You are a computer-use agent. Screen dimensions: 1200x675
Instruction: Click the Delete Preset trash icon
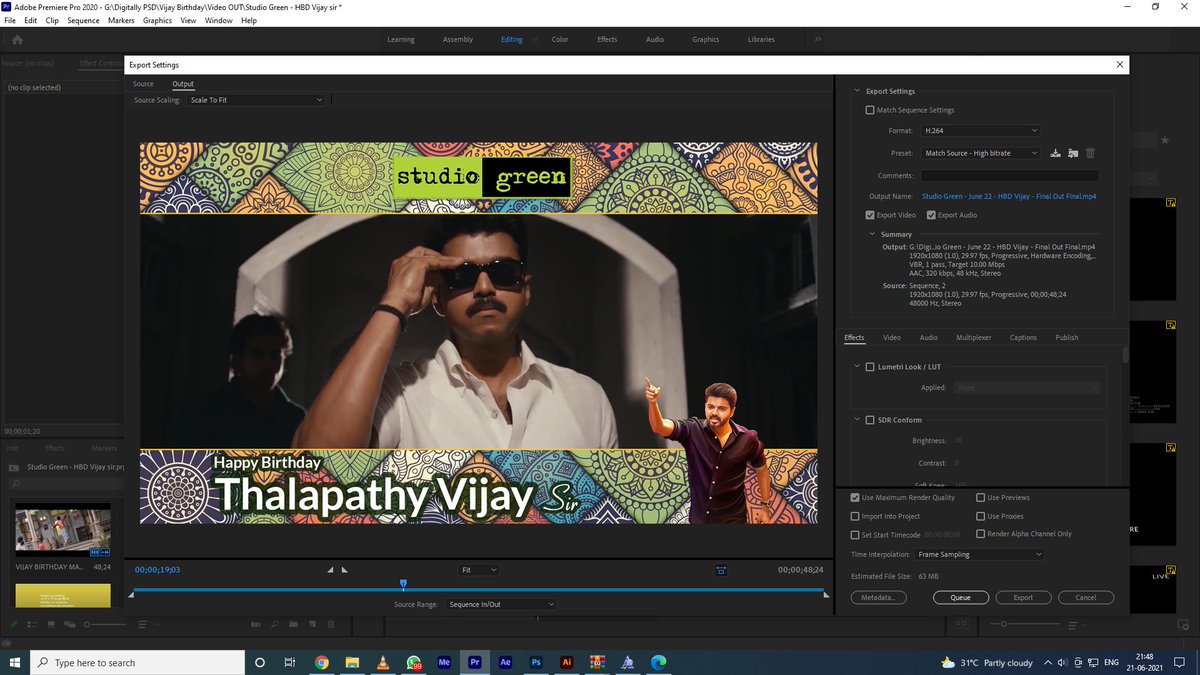1090,153
